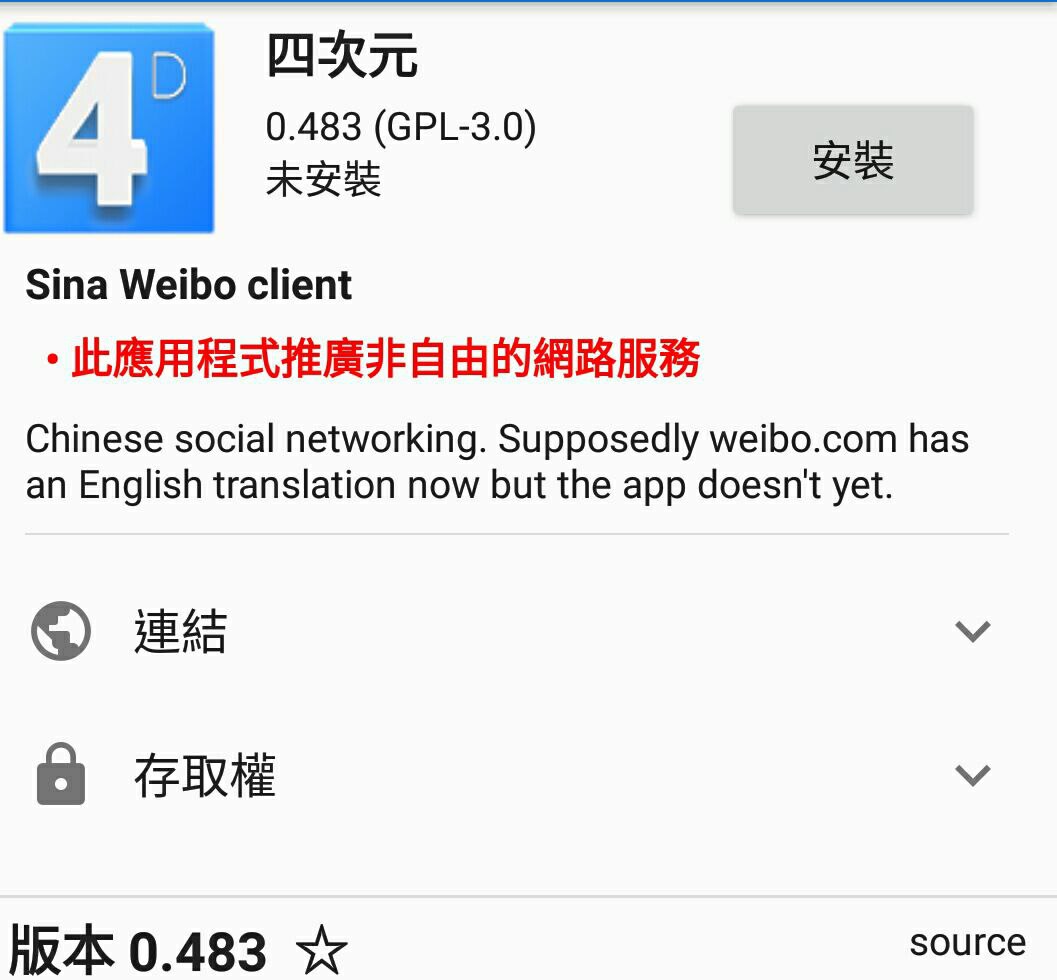Click the 'D' superscript on the app icon

169,76
